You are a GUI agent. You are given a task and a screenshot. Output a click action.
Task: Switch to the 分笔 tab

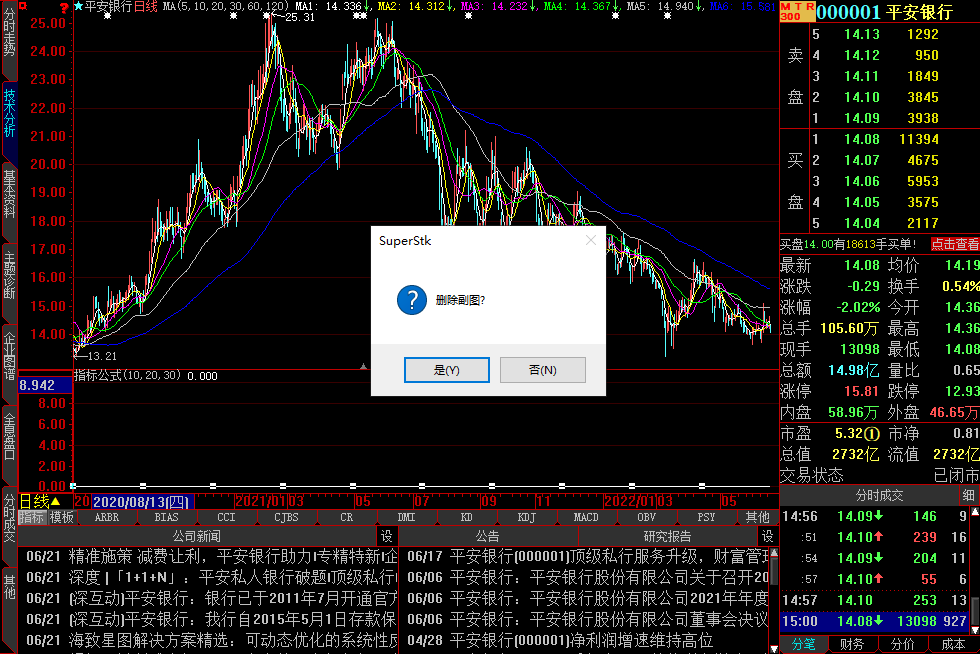[804, 645]
